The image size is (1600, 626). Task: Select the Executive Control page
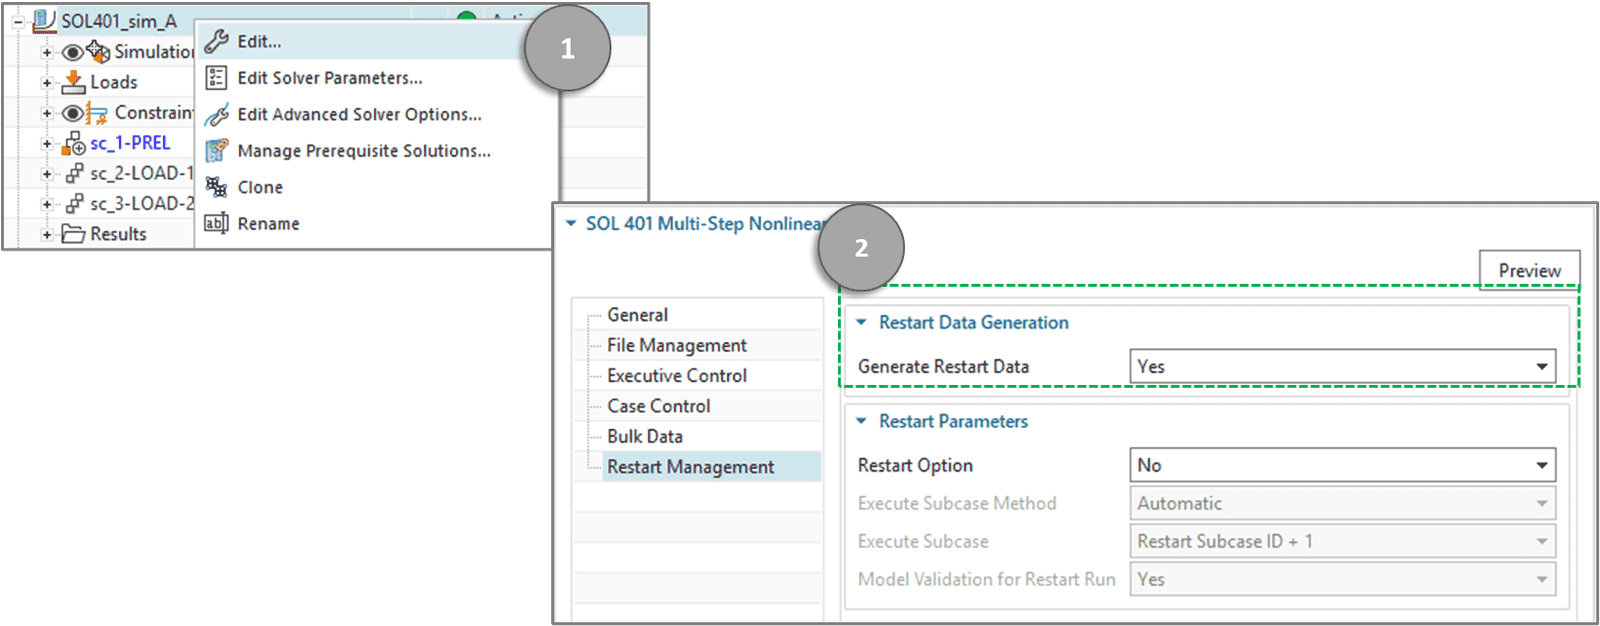point(677,376)
